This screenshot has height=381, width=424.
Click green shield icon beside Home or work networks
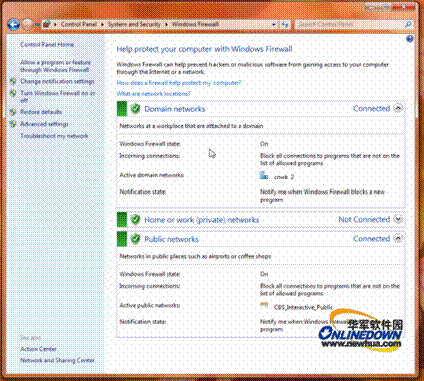click(135, 220)
